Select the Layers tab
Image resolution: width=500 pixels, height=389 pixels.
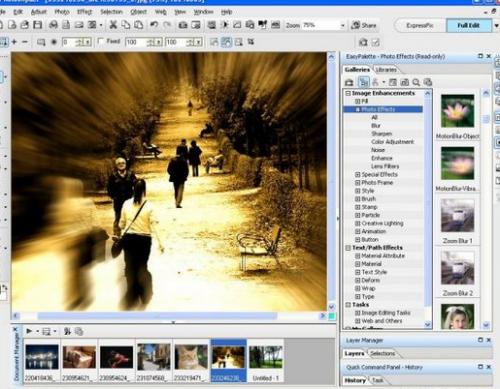354,353
